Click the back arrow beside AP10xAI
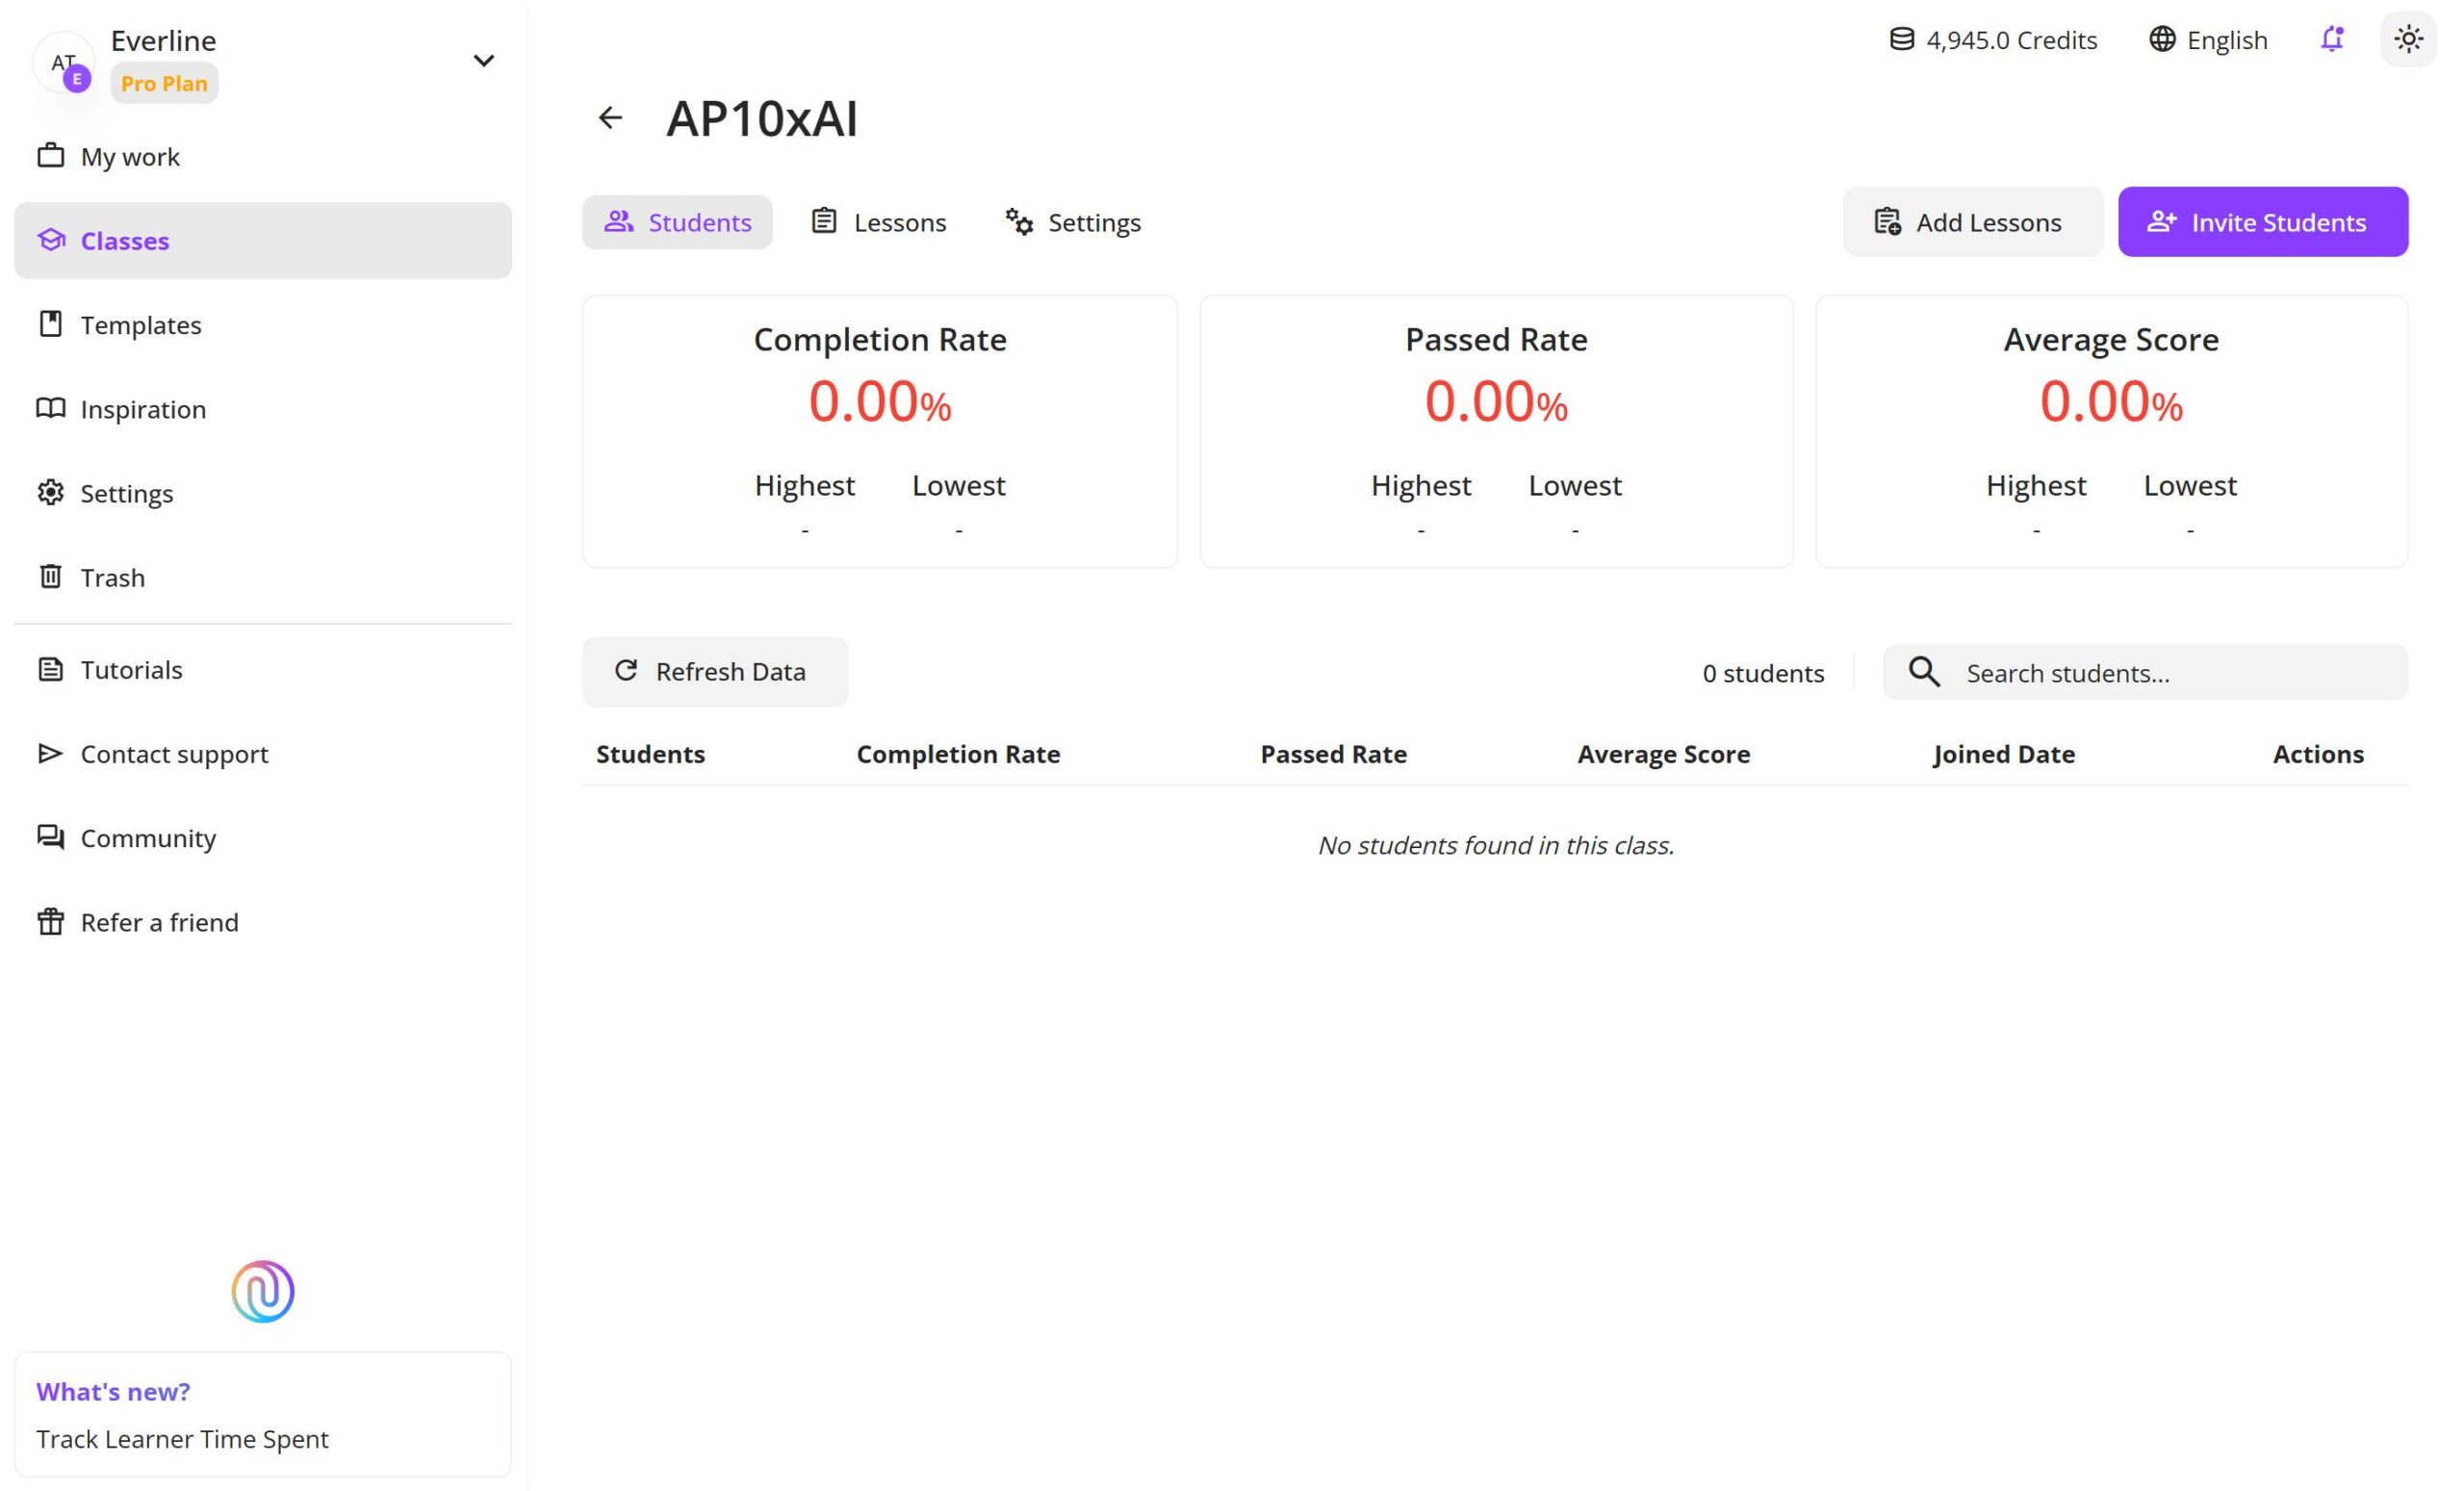The height and width of the screenshot is (1491, 2464). pyautogui.click(x=610, y=118)
